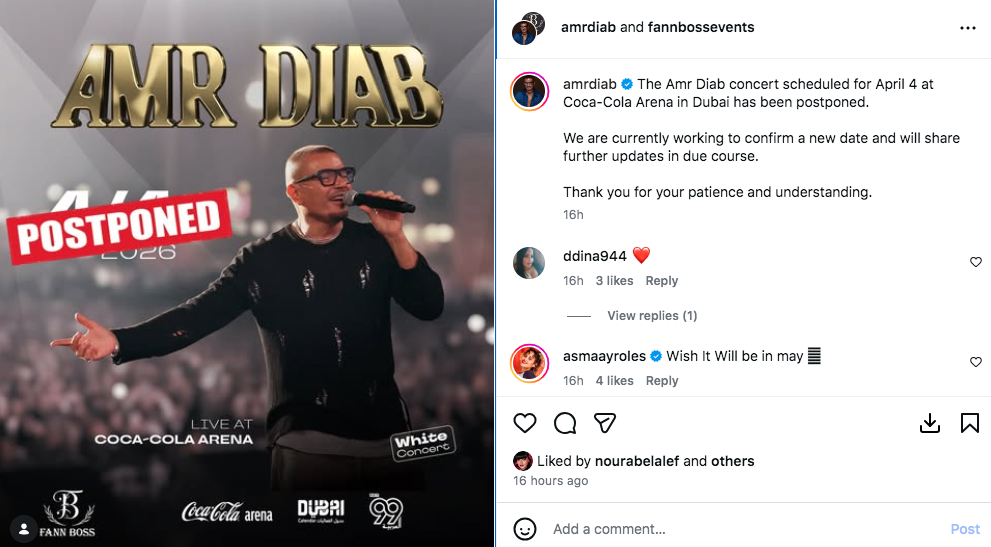Screen dimensions: 991x547
Task: Like asmaayroles's comment
Action: [976, 362]
